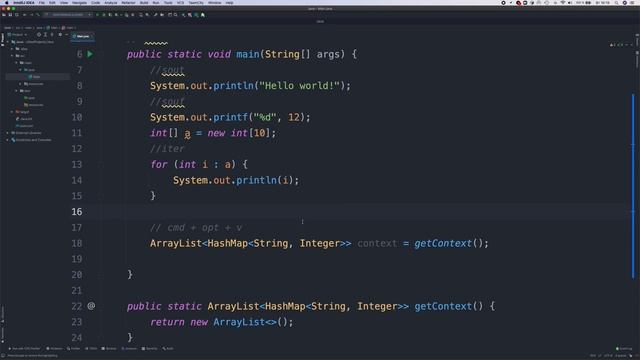This screenshot has width=640, height=360.
Task: Click line number 16 in gutter
Action: pyautogui.click(x=77, y=211)
